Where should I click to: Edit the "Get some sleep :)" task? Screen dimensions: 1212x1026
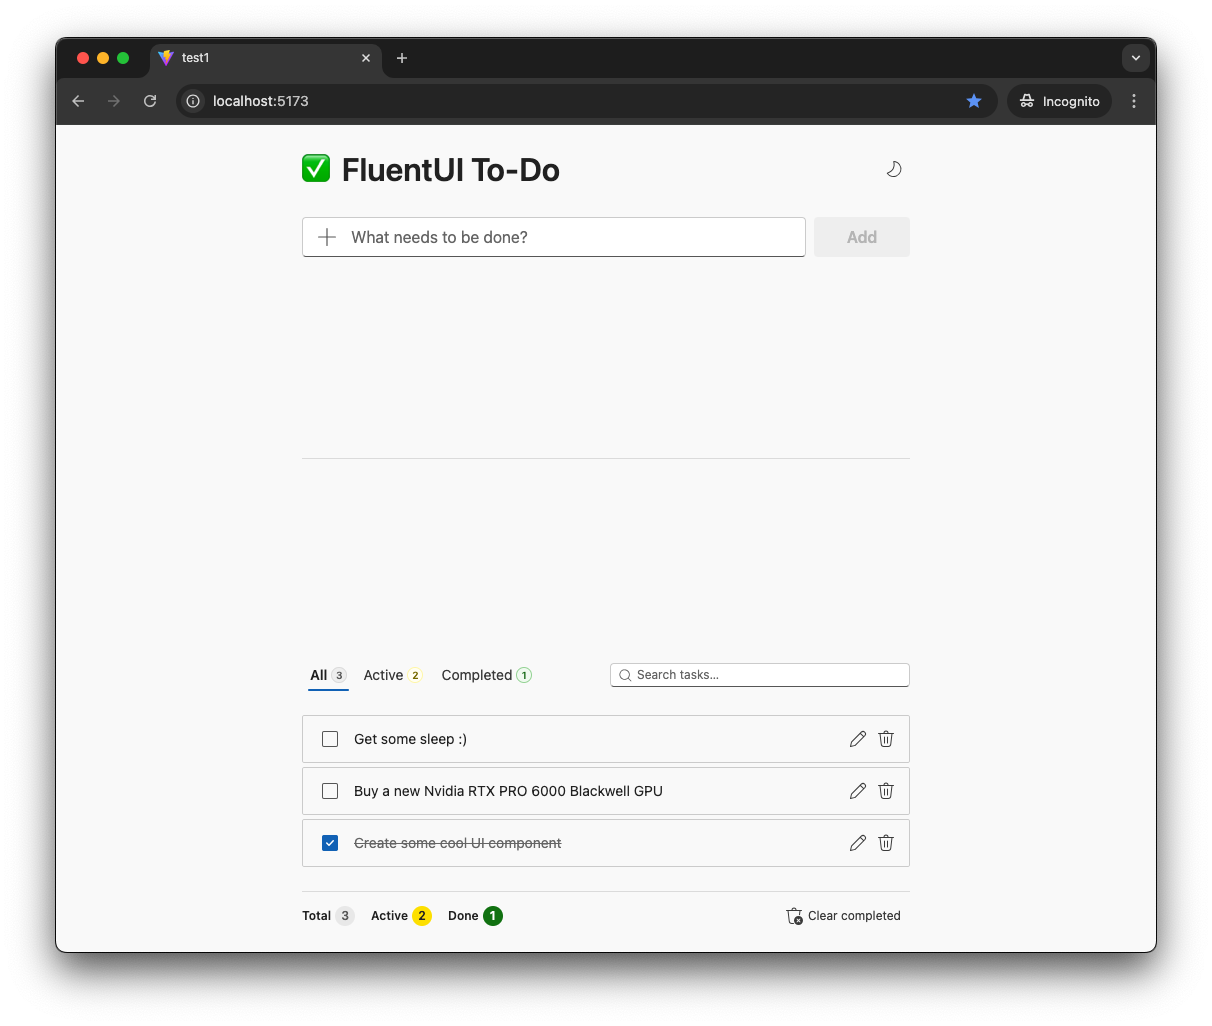pyautogui.click(x=858, y=739)
